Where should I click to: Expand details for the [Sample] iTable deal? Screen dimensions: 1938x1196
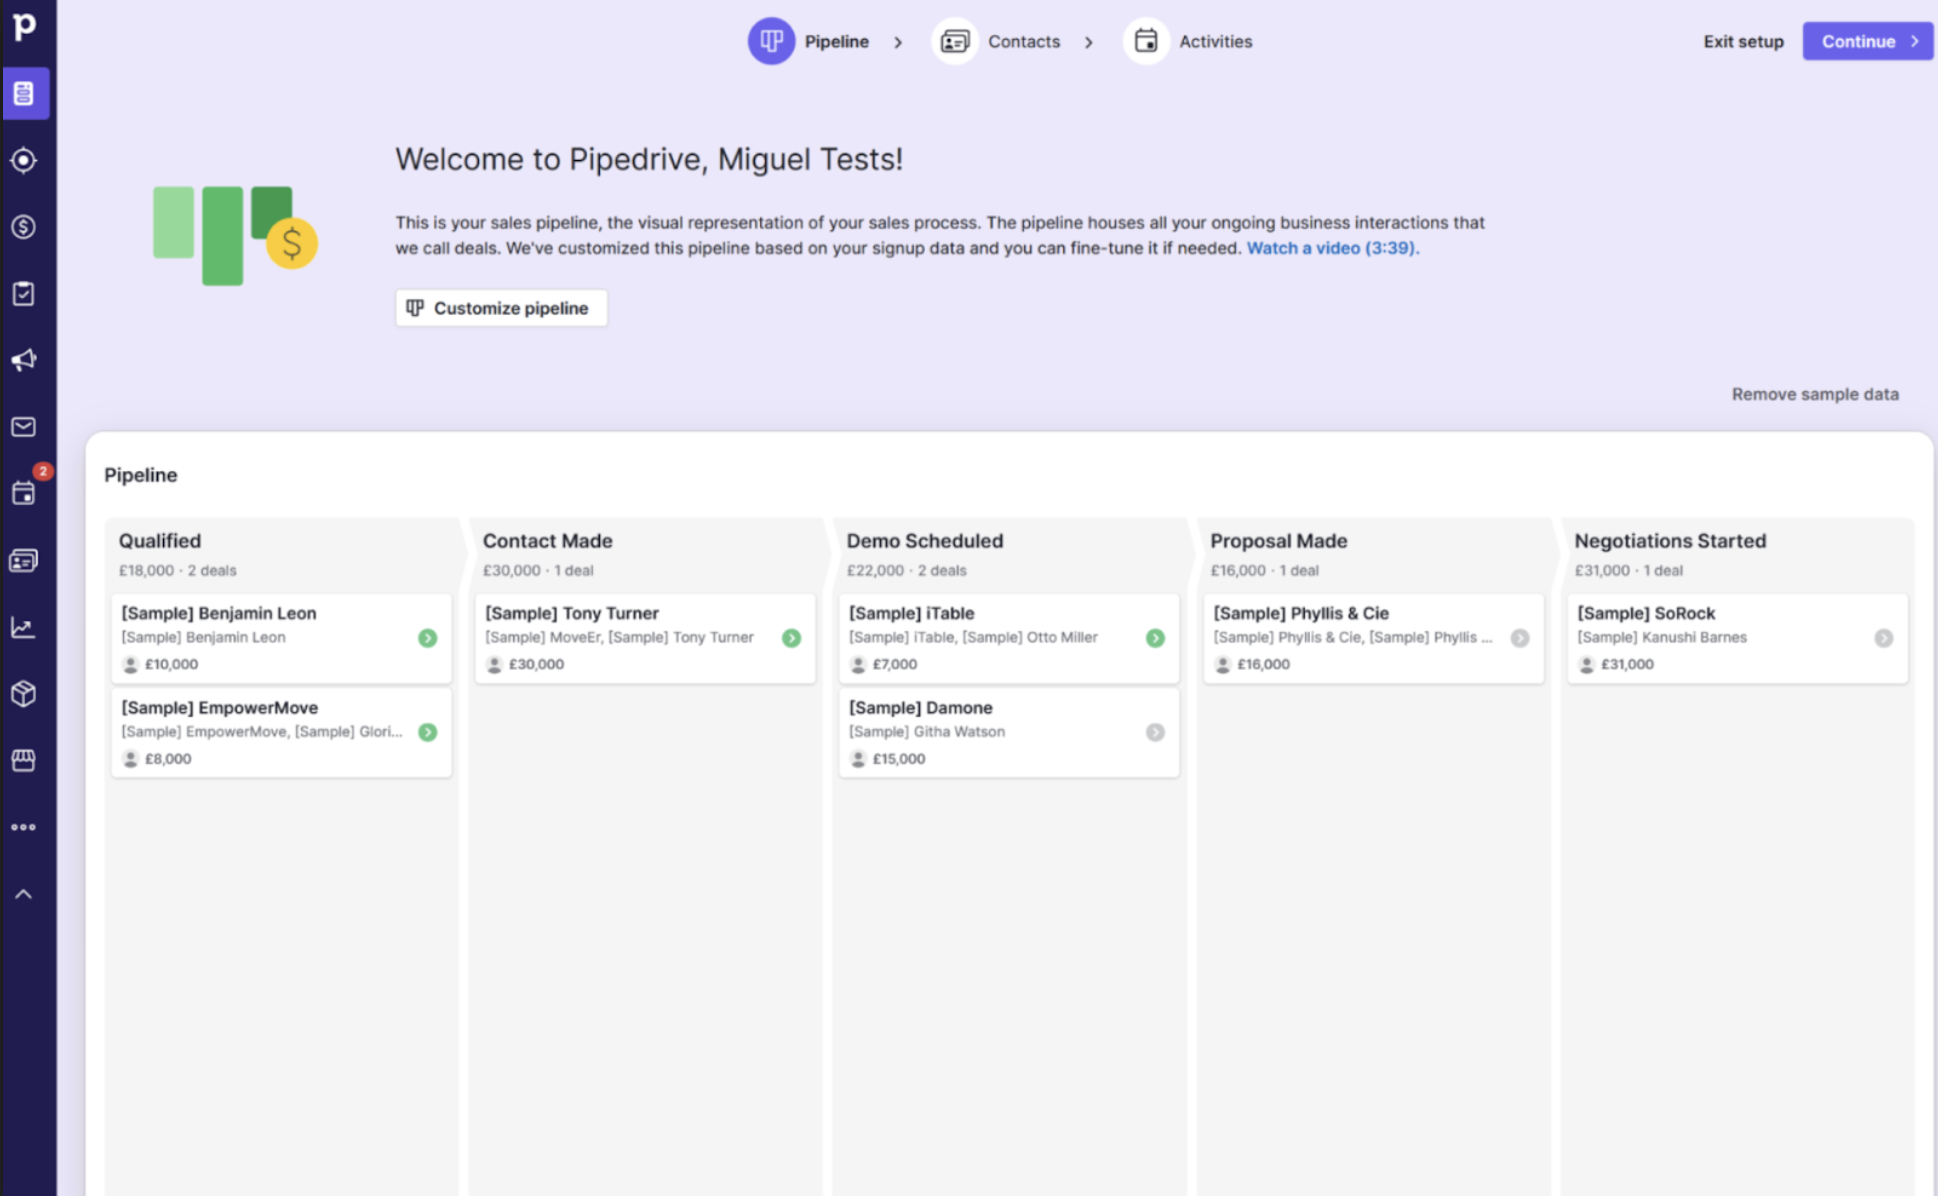pyautogui.click(x=1156, y=637)
